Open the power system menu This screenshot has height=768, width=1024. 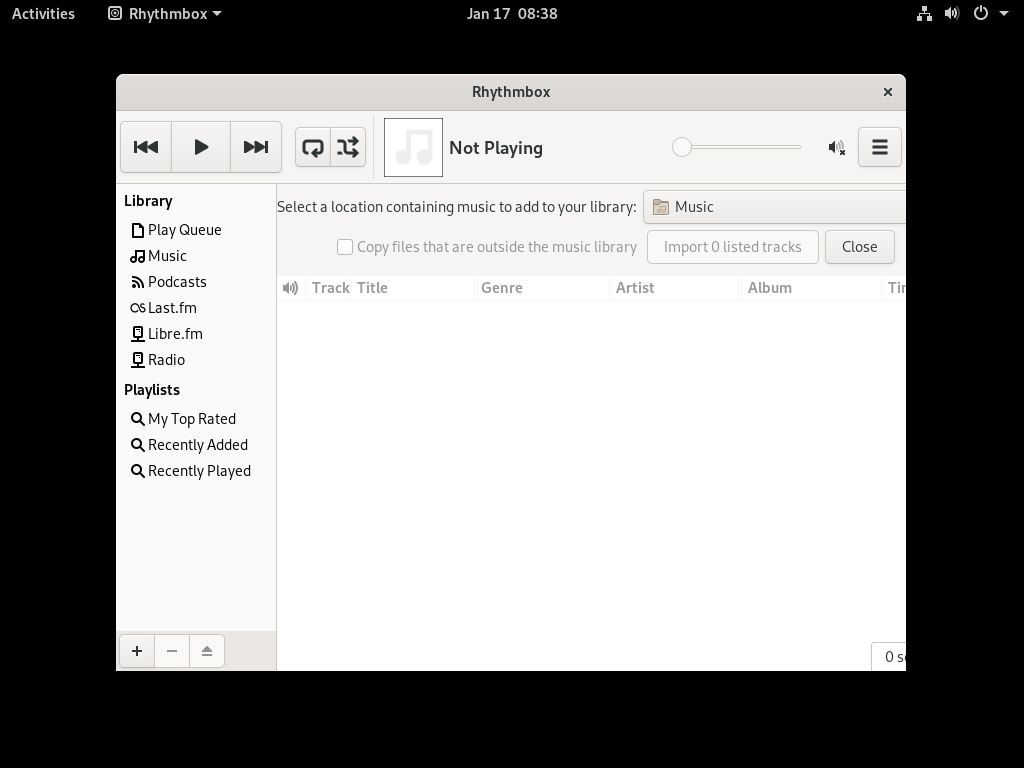coord(981,14)
